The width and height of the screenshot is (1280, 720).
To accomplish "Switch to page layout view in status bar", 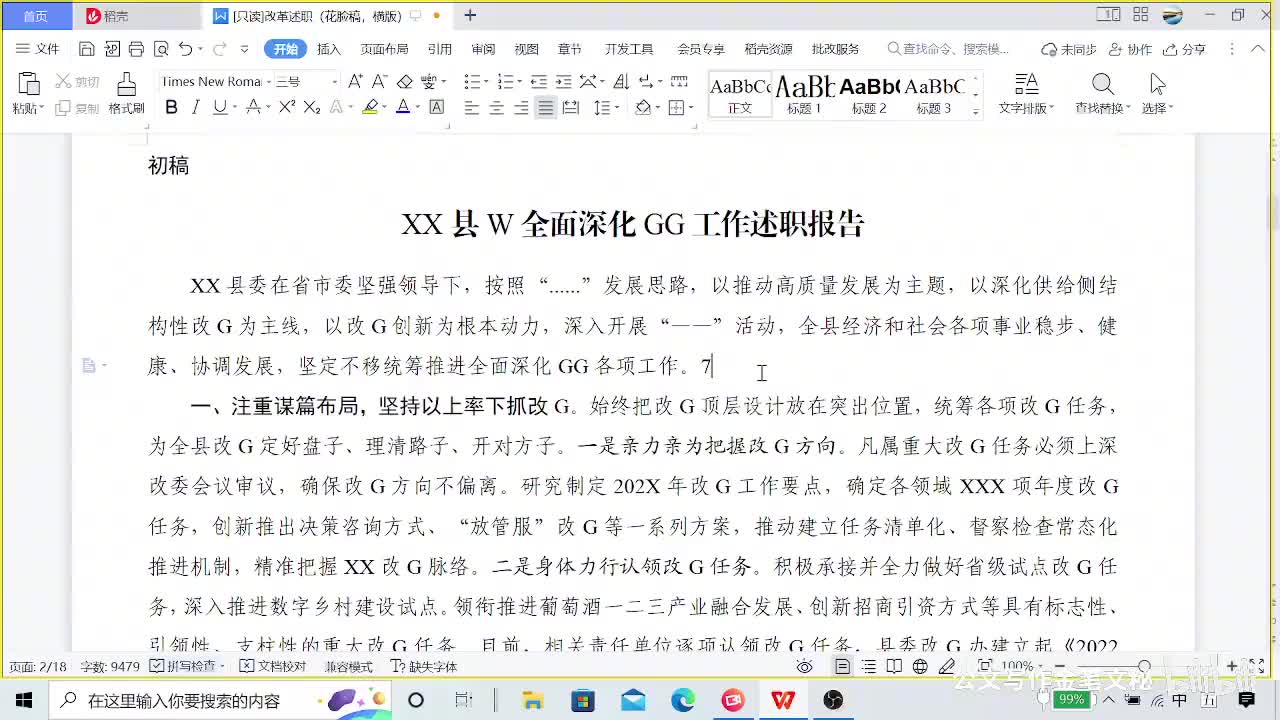I will 843,667.
